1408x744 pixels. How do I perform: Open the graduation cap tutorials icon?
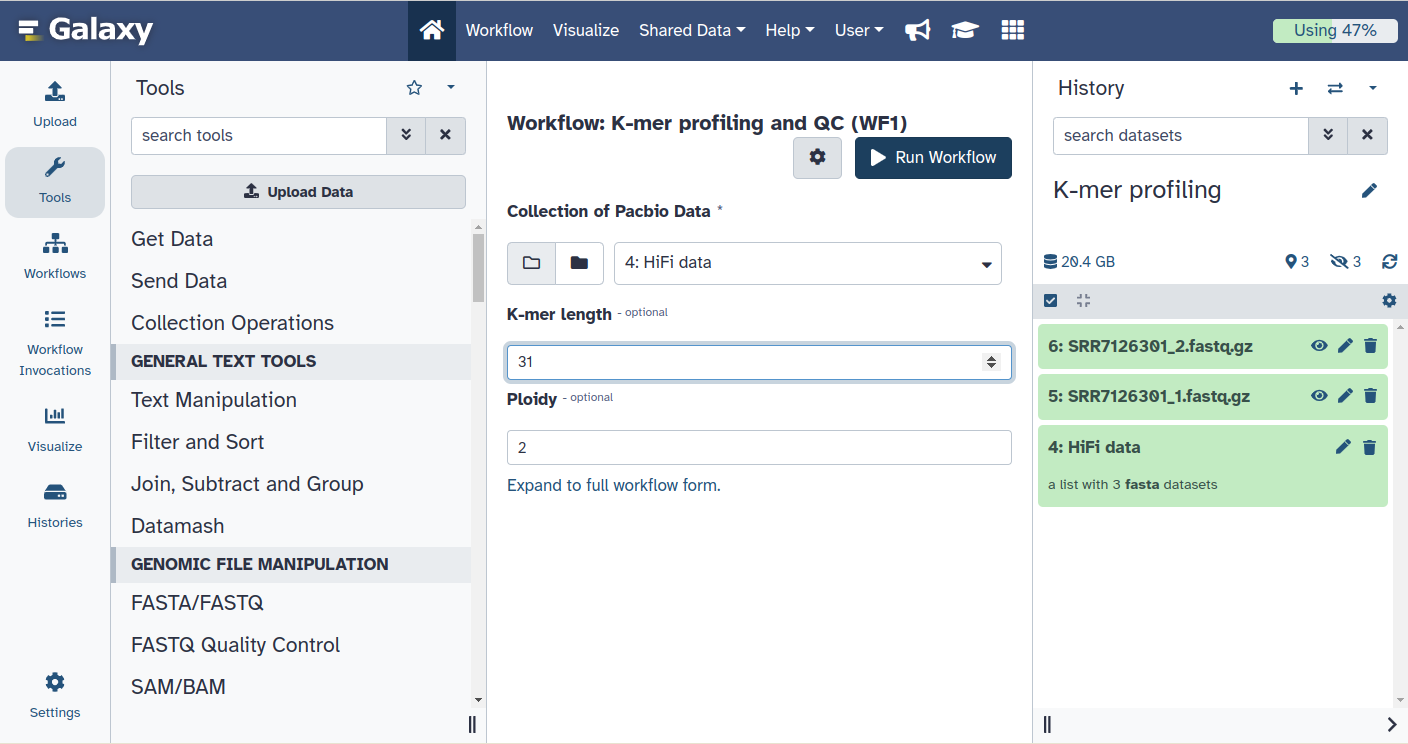[x=964, y=30]
